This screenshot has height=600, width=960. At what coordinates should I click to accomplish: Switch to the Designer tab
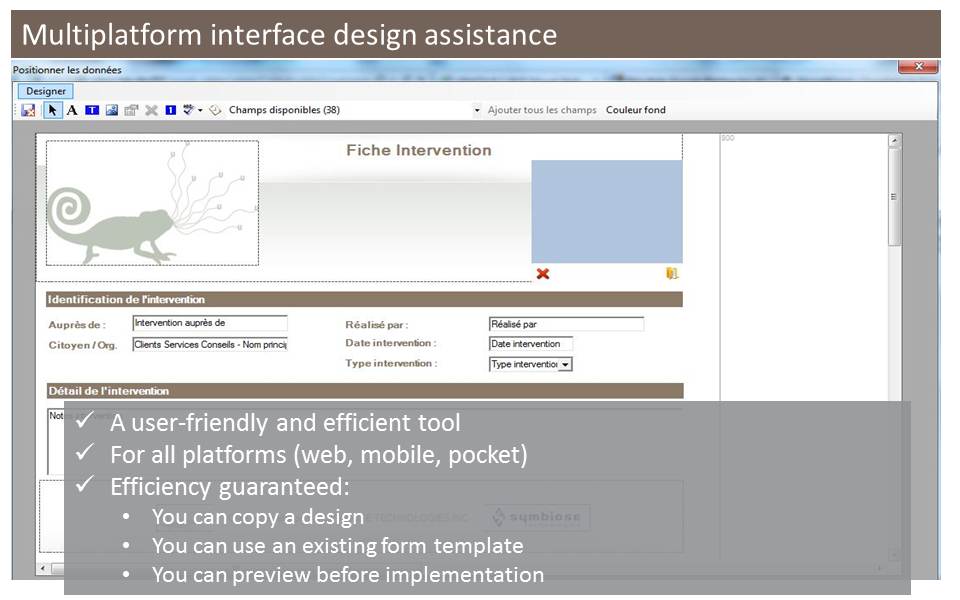point(46,91)
